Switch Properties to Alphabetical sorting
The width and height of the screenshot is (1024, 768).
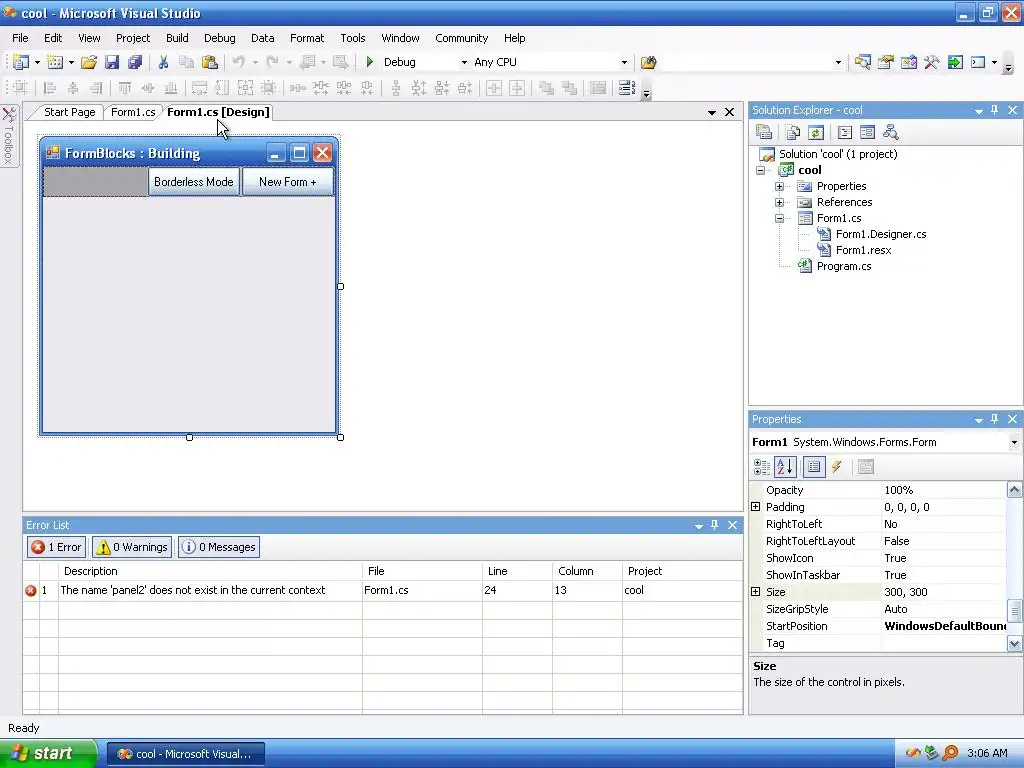(x=785, y=467)
